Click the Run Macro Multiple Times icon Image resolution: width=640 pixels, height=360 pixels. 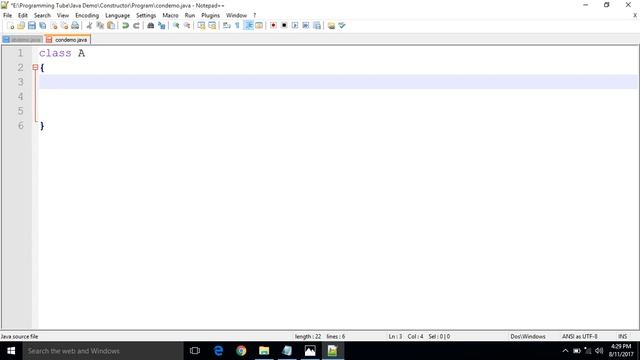point(306,26)
